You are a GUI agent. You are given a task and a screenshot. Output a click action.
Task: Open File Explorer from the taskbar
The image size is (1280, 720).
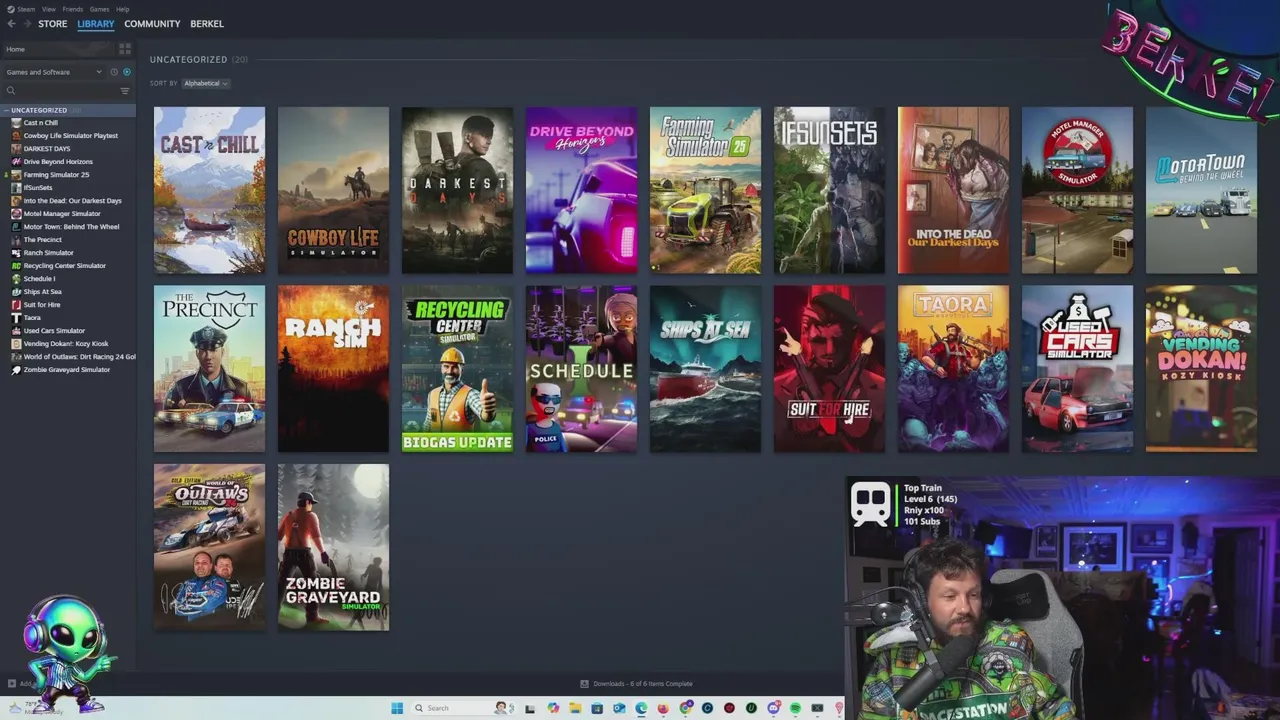click(575, 708)
